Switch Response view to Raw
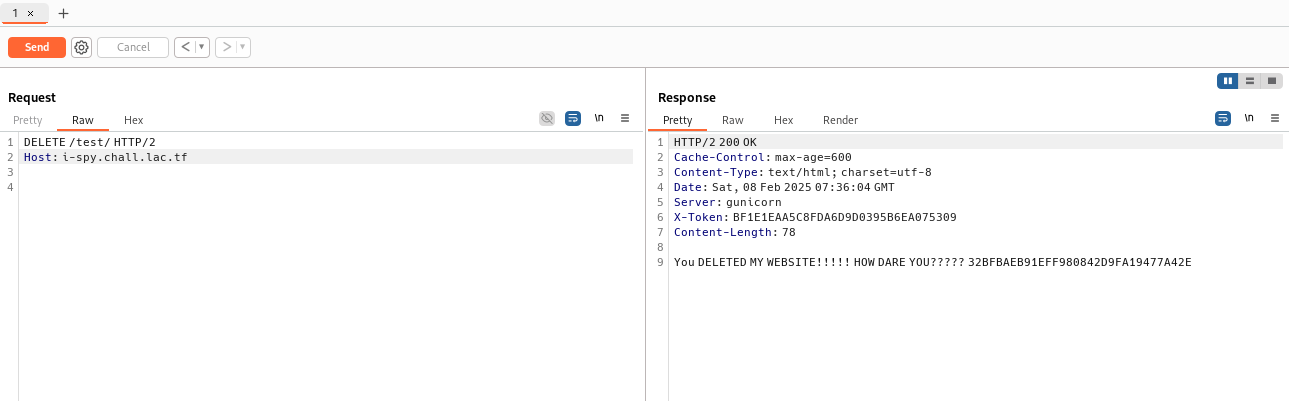The width and height of the screenshot is (1289, 401). pos(733,120)
